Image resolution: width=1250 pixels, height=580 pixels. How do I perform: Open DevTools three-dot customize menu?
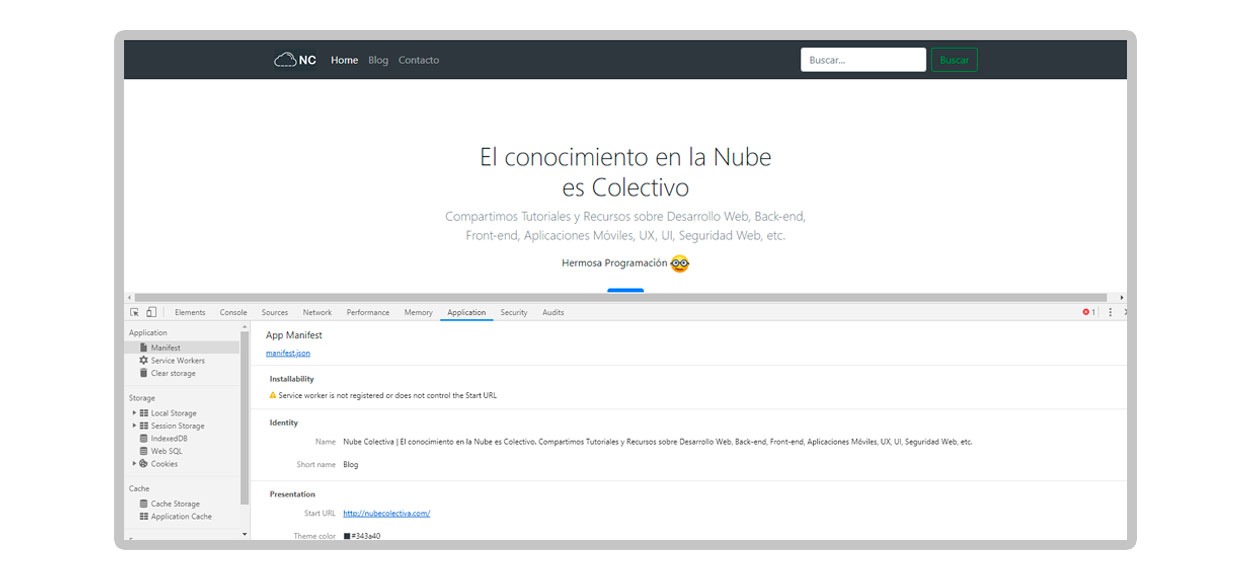tap(1110, 312)
